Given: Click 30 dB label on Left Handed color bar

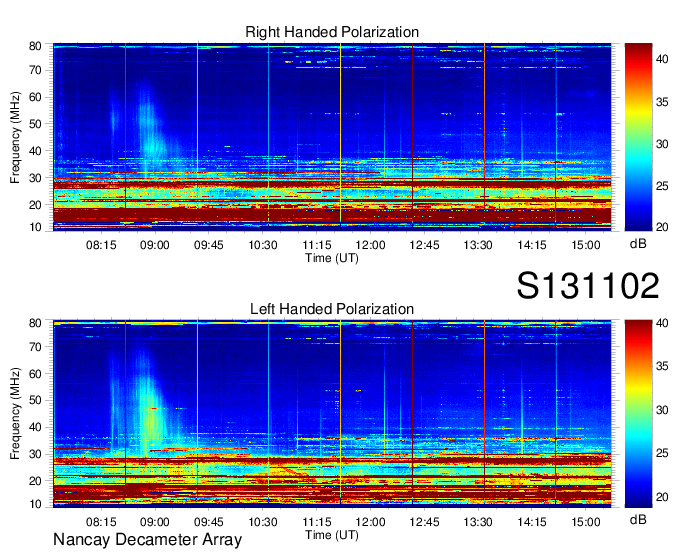Looking at the screenshot, I should [662, 410].
